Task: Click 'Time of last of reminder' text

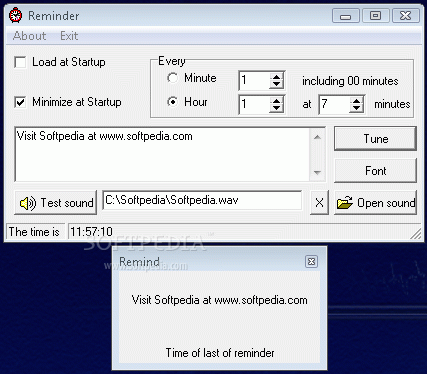Action: coord(220,353)
